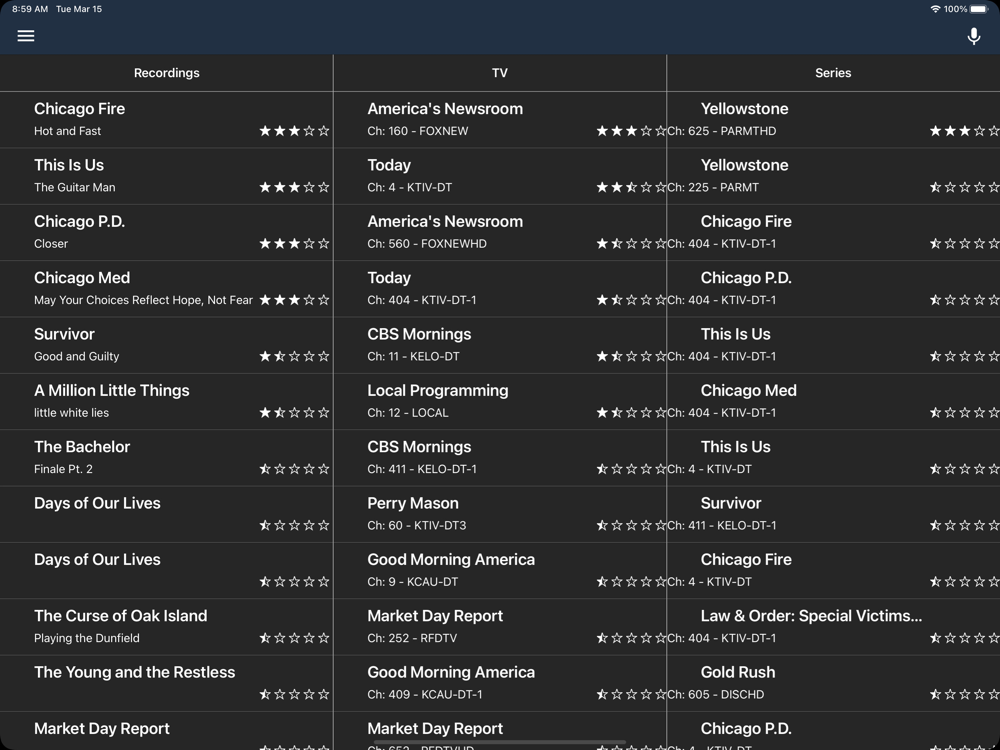Open Chicago P.D. series Ch: 404
Viewport: 1000px width, 750px height.
[834, 288]
